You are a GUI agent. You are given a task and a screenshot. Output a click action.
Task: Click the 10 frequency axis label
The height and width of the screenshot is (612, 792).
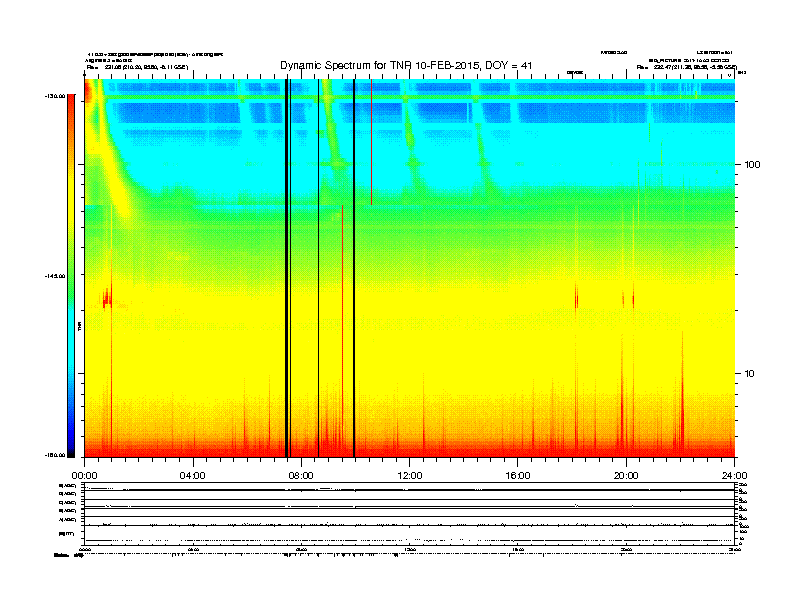750,374
